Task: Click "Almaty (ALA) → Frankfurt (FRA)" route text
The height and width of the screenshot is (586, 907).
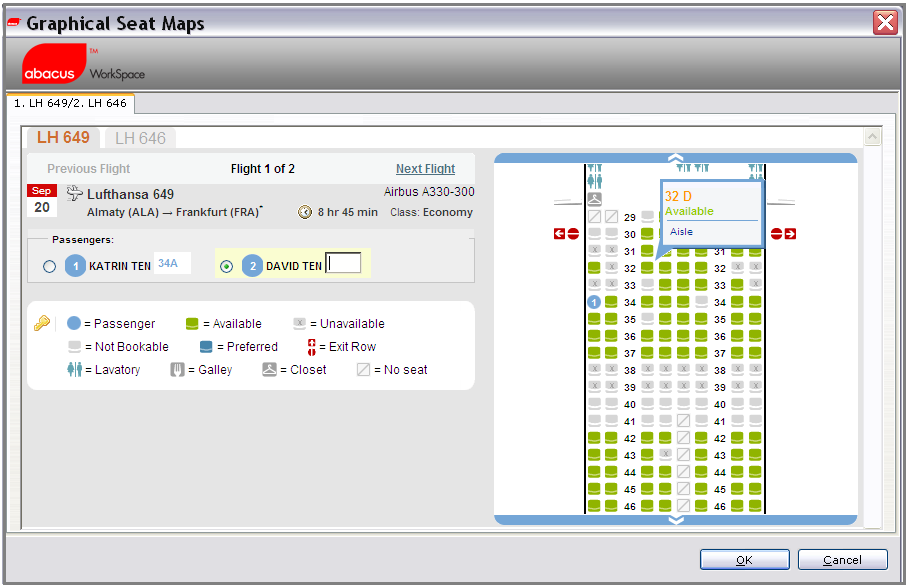Action: click(x=174, y=212)
